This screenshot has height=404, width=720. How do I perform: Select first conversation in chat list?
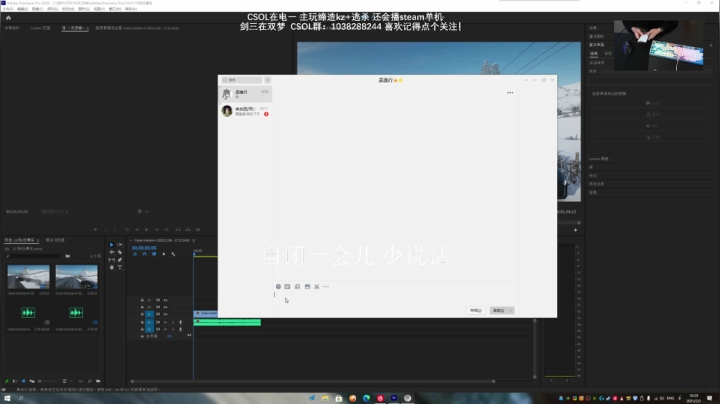(x=245, y=94)
